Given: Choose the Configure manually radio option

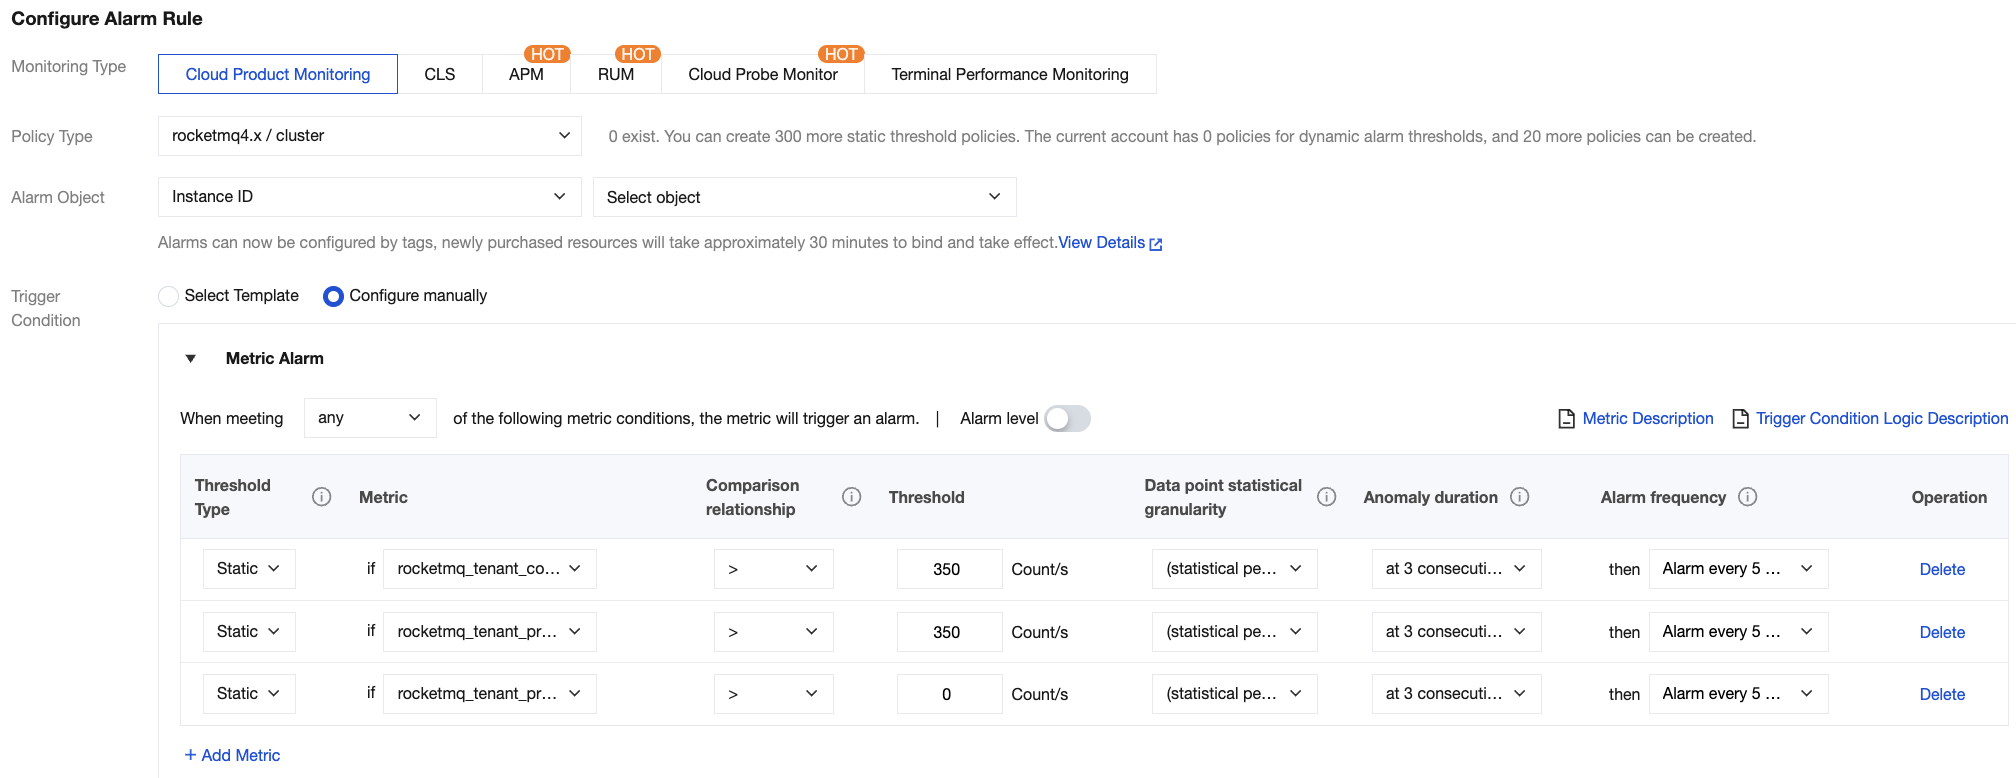Looking at the screenshot, I should coord(333,296).
